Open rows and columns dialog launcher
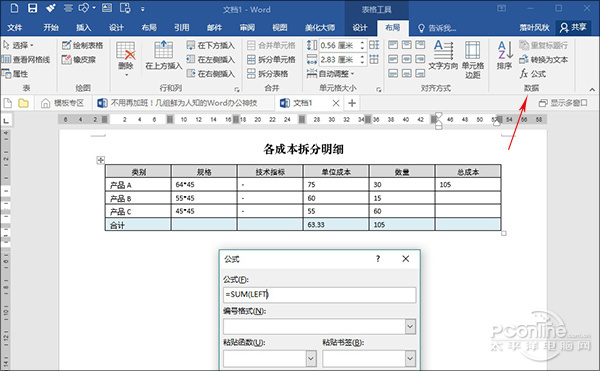Screen dimensions: 600x371 click(237, 89)
